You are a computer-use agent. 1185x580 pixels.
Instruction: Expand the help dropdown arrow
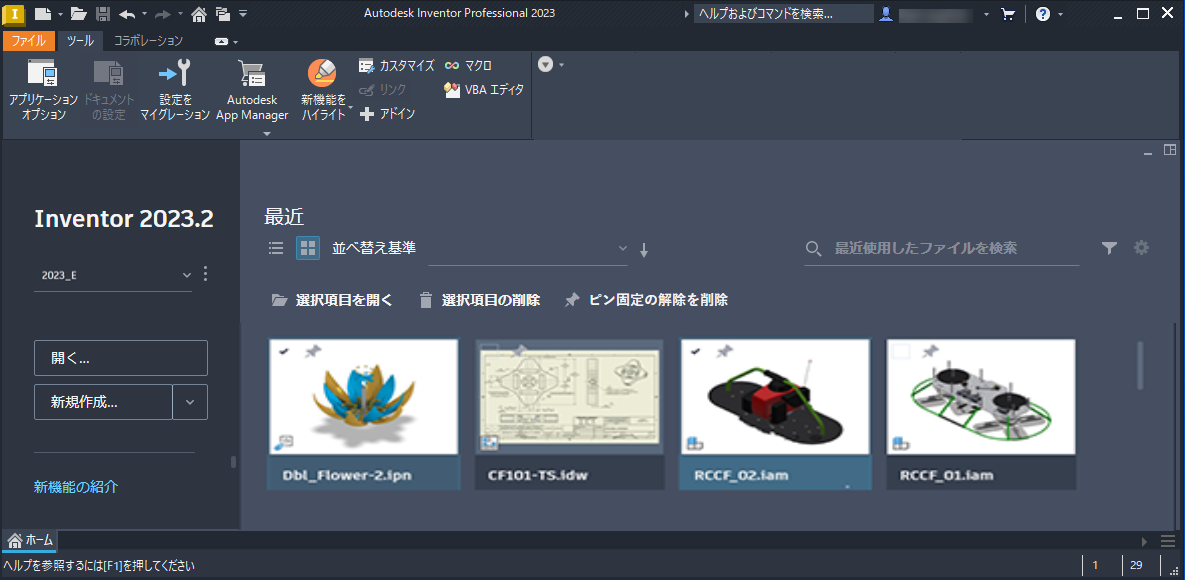[1060, 14]
